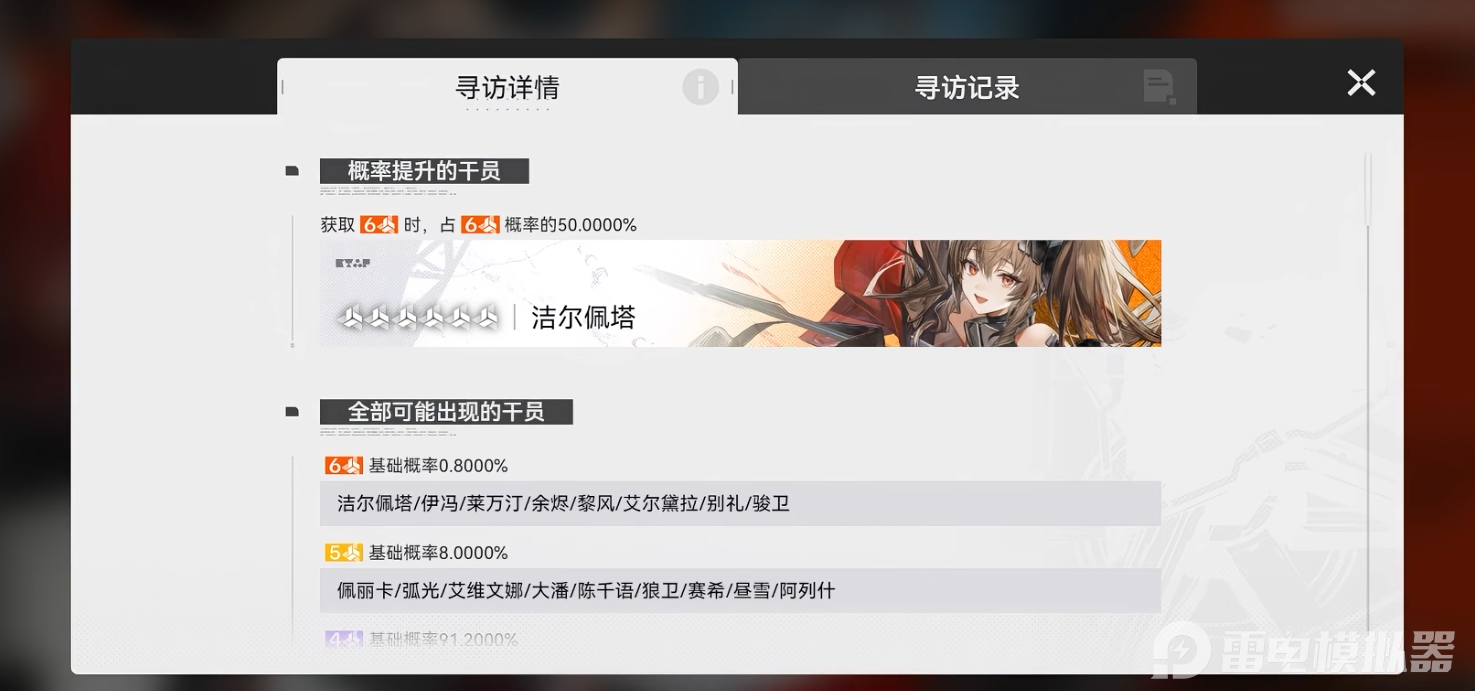Viewport: 1475px width, 691px height.
Task: Click the 6-star operator list starting with 洁尔佩塔
Action: pos(740,503)
